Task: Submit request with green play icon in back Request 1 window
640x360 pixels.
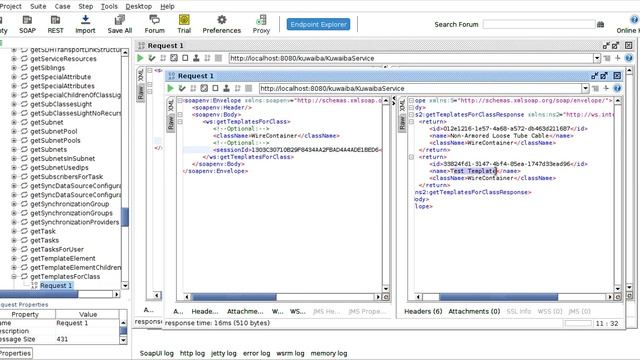Action: tap(140, 58)
